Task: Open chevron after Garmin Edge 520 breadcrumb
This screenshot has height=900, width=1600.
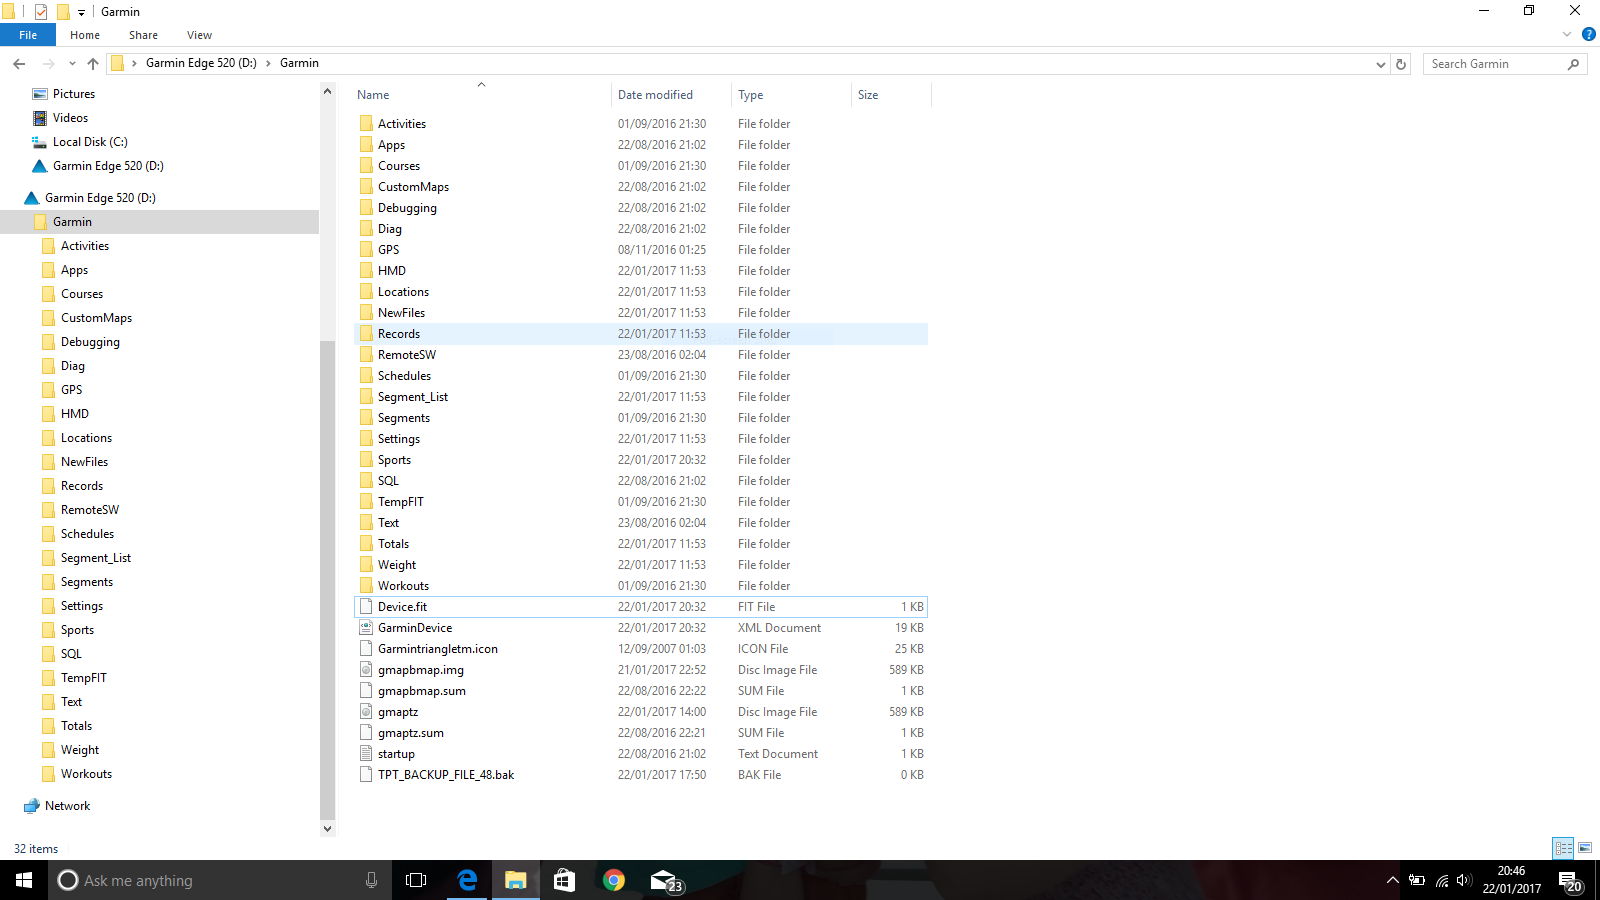Action: click(268, 63)
